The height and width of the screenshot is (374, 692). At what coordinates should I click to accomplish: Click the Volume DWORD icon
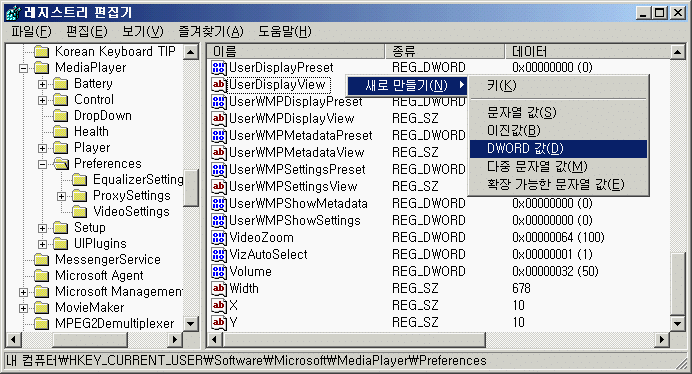pos(219,272)
